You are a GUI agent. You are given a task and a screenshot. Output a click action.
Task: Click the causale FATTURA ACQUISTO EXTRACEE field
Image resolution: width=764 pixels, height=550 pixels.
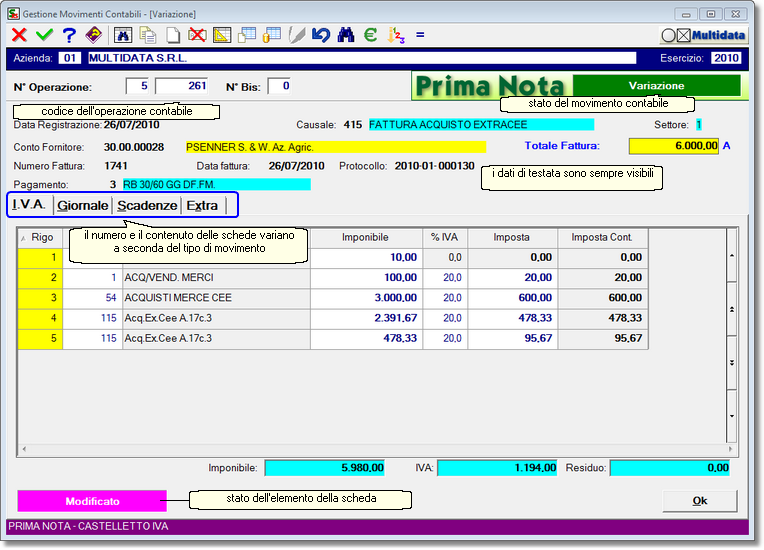[481, 125]
